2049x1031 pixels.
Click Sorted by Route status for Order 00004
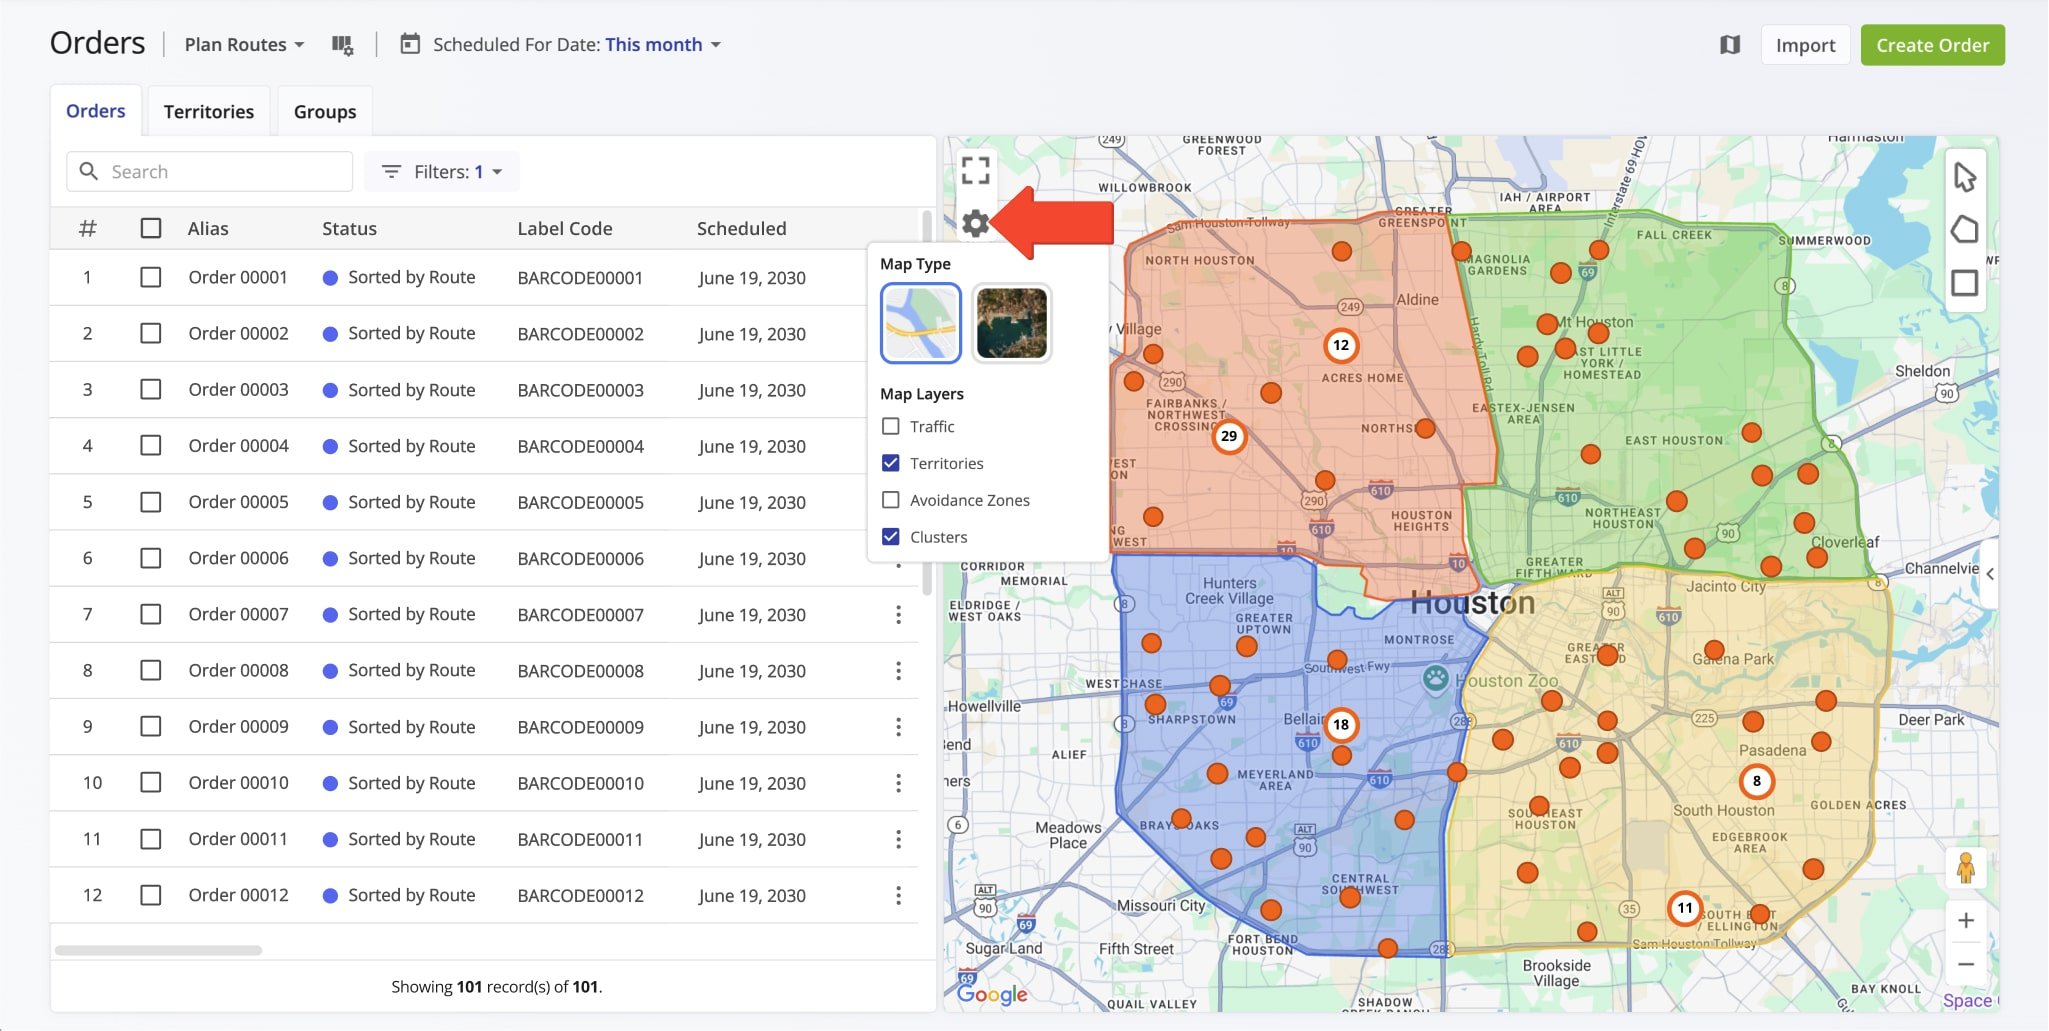pyautogui.click(x=411, y=446)
